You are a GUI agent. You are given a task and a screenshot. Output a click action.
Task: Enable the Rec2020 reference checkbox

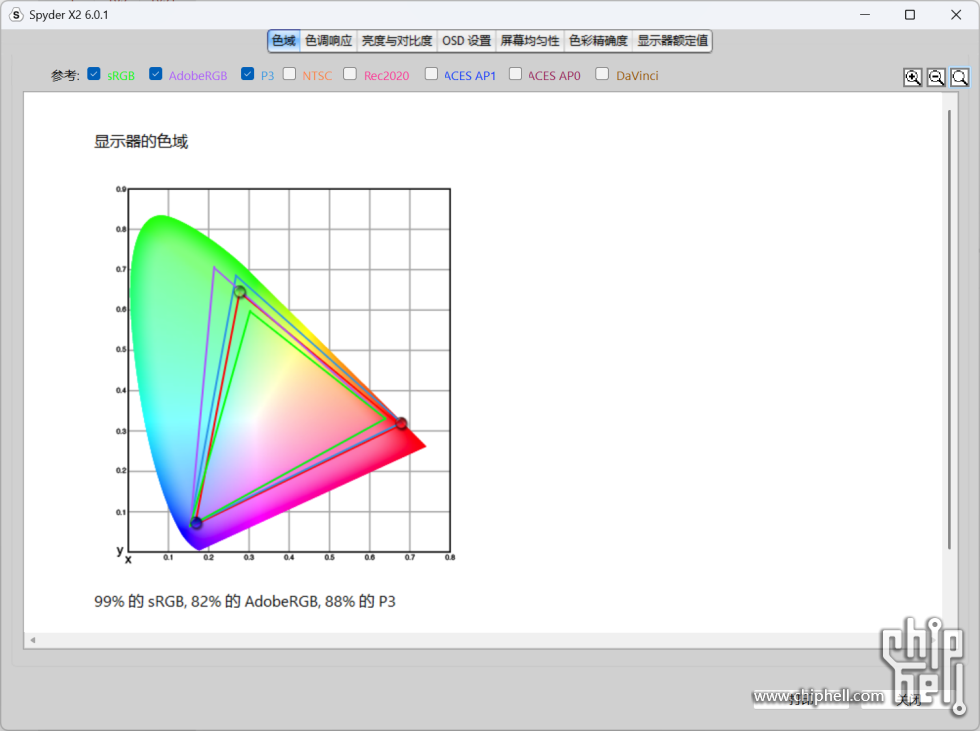coord(350,74)
